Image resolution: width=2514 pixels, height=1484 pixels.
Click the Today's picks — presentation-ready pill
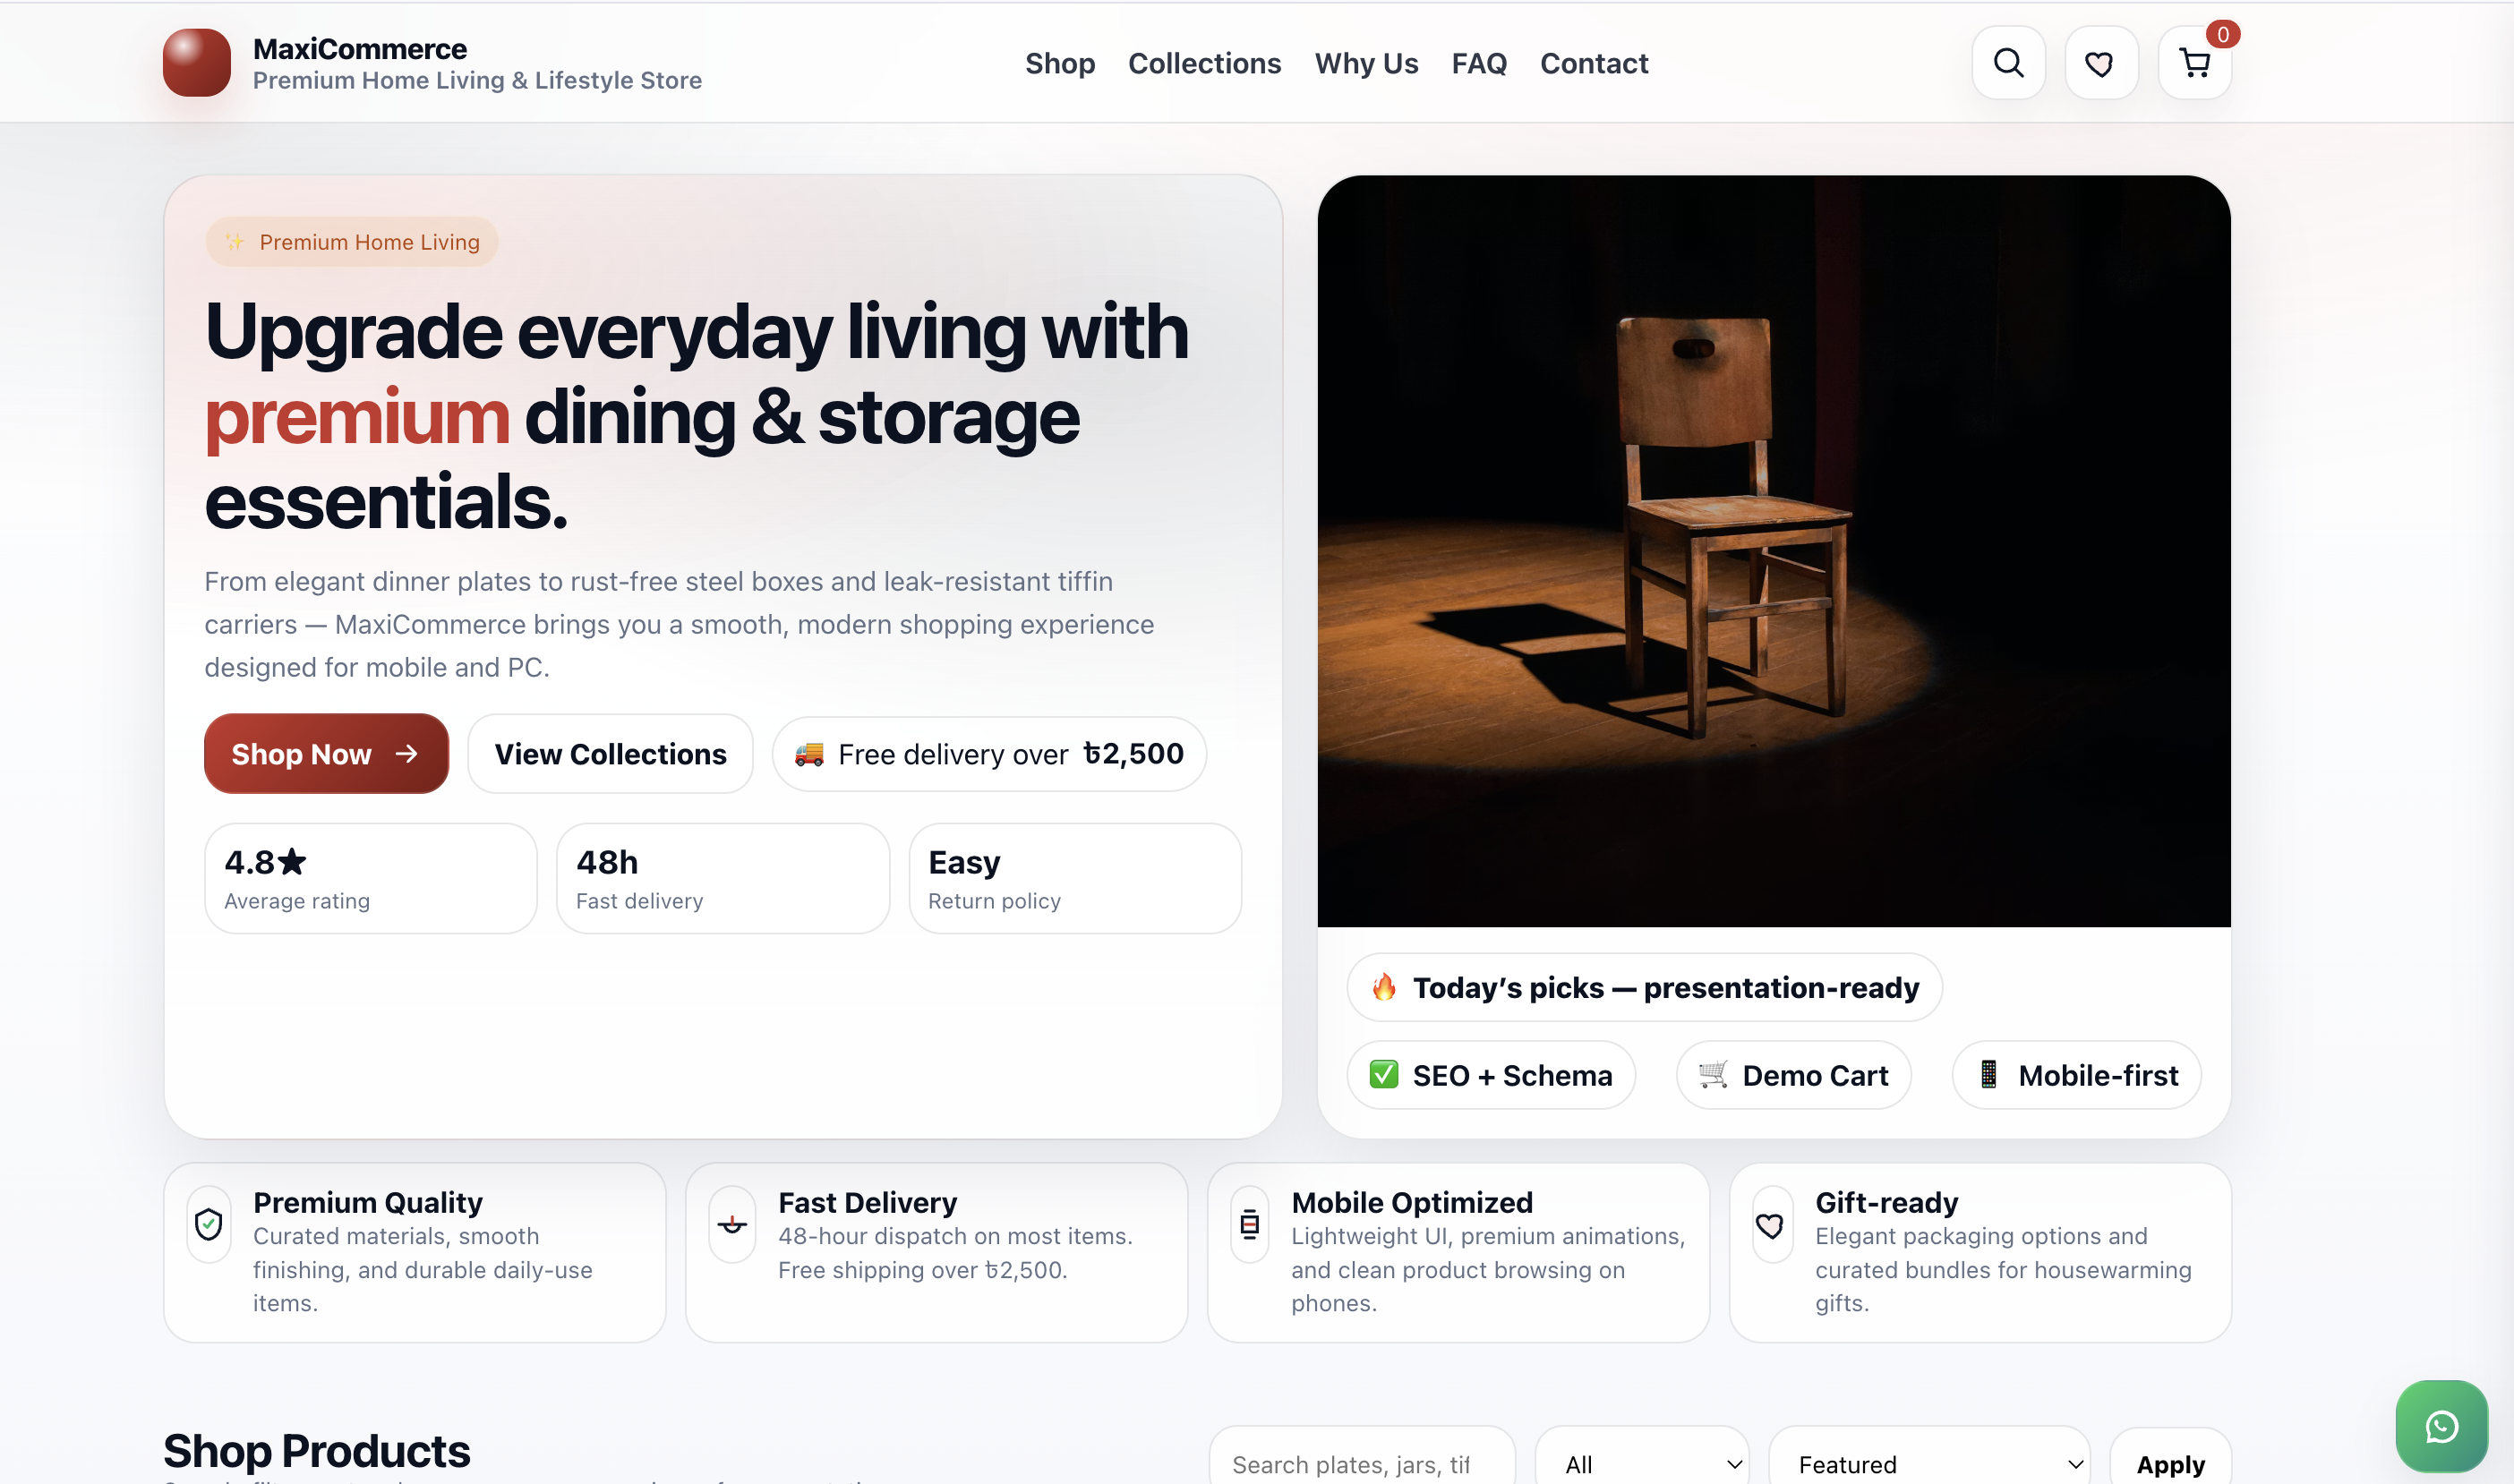tap(1644, 987)
